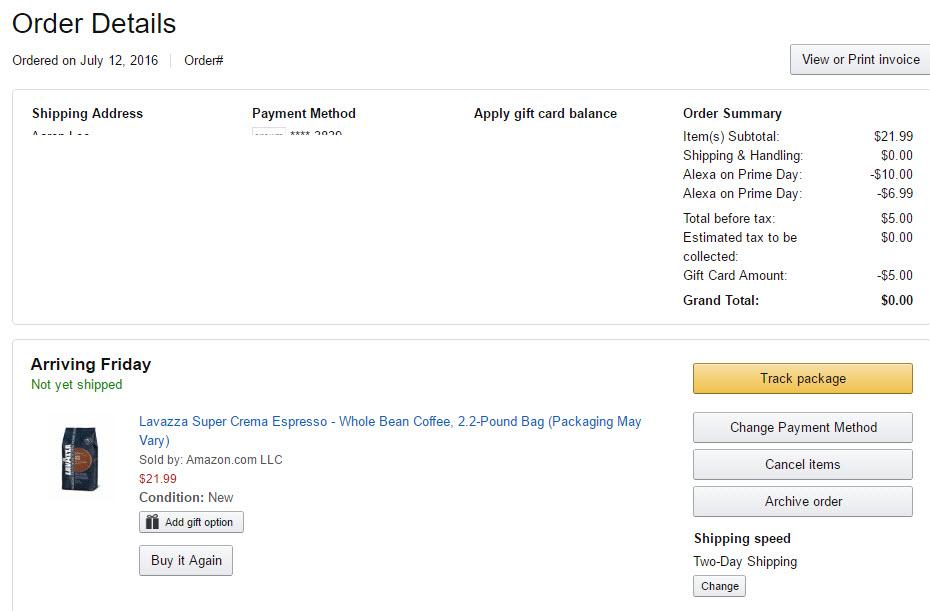Screen dimensions: 930x611
Task: Open the View or Print invoice button
Action: click(860, 60)
